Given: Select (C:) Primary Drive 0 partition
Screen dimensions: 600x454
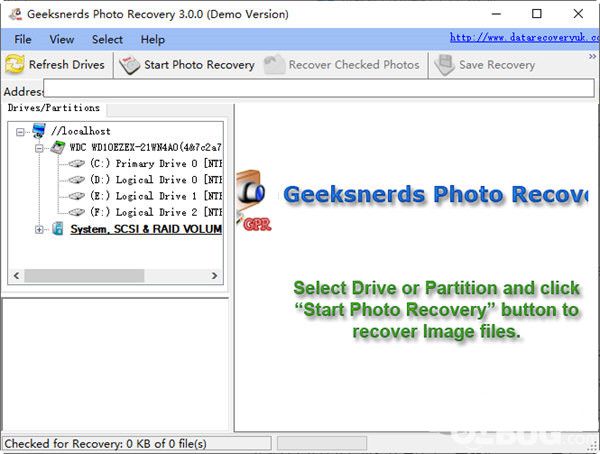Looking at the screenshot, I should click(x=156, y=164).
